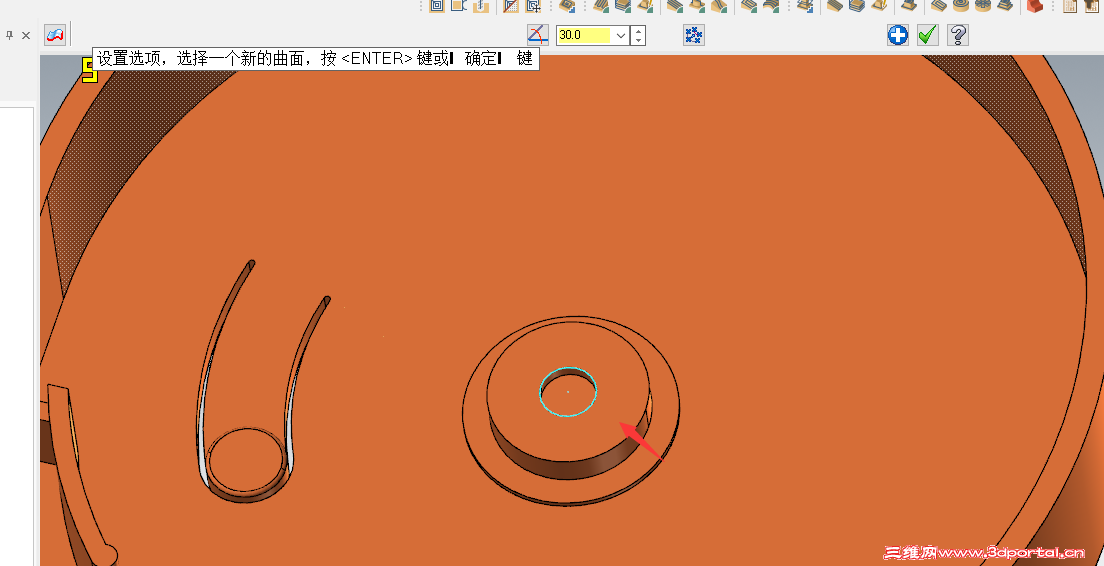Click the surface selection icon in ribbon bar
Screen dimensions: 1104x566
[x=55, y=34]
